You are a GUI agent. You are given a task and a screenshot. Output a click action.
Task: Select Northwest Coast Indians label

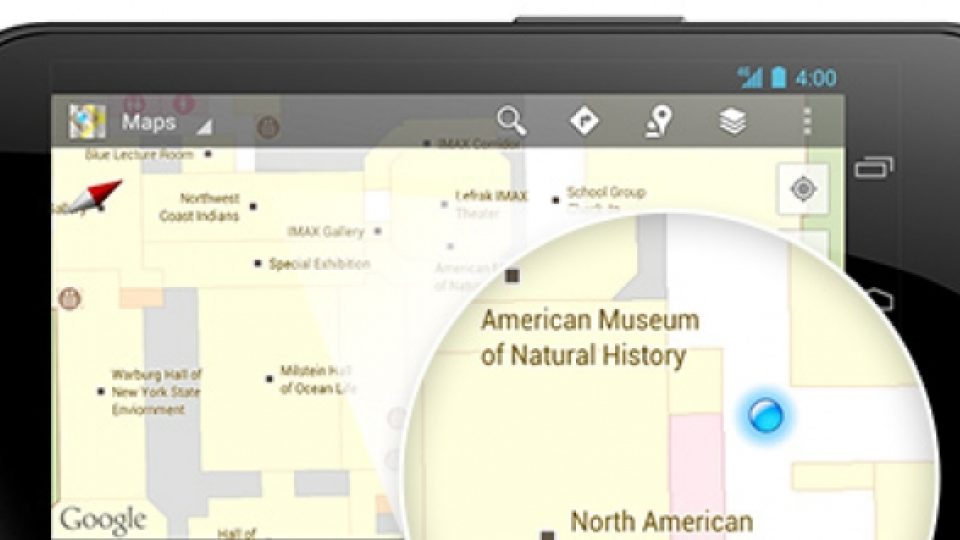(200, 207)
